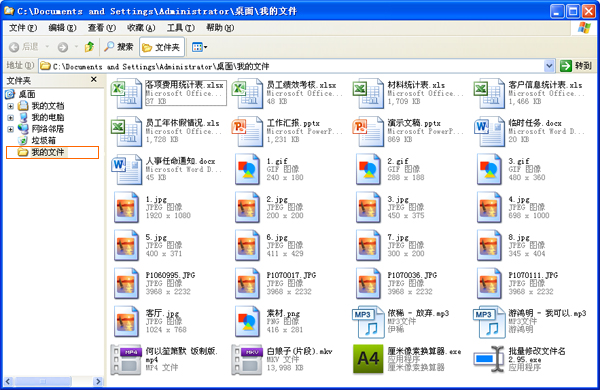This screenshot has height=390, width=600.
Task: Click the P1060995.JPG file name
Action: [x=170, y=275]
